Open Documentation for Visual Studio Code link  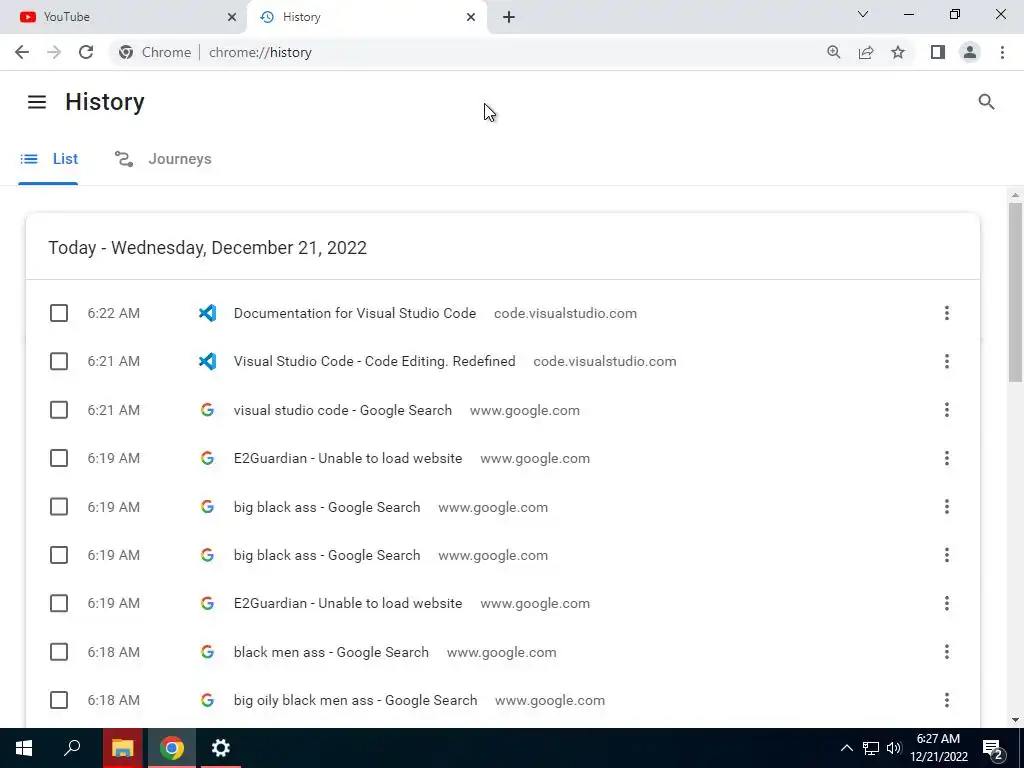pos(355,313)
